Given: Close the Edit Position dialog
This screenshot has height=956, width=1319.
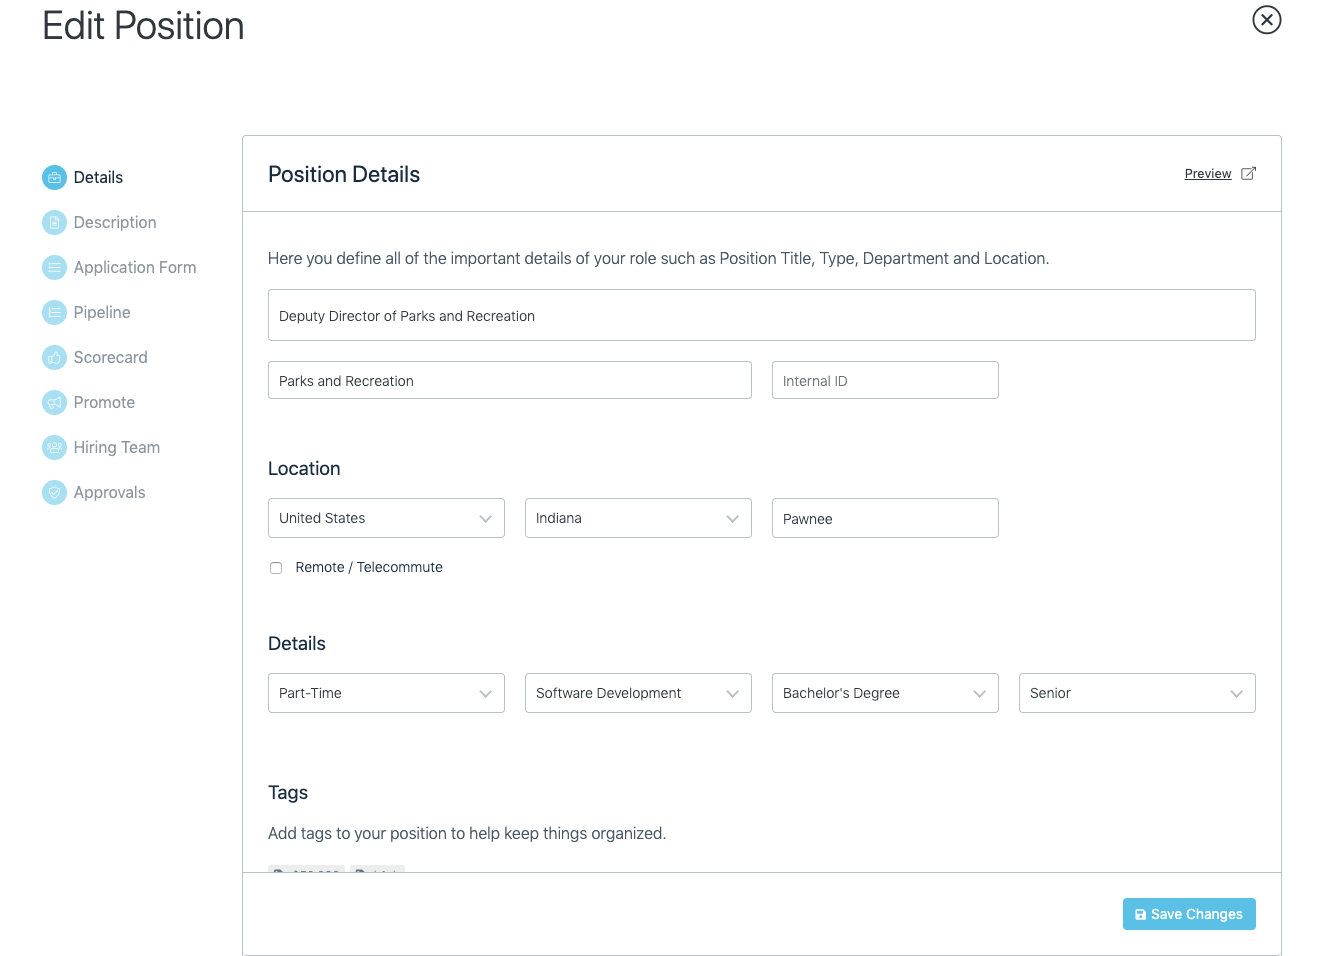Looking at the screenshot, I should pos(1267,20).
